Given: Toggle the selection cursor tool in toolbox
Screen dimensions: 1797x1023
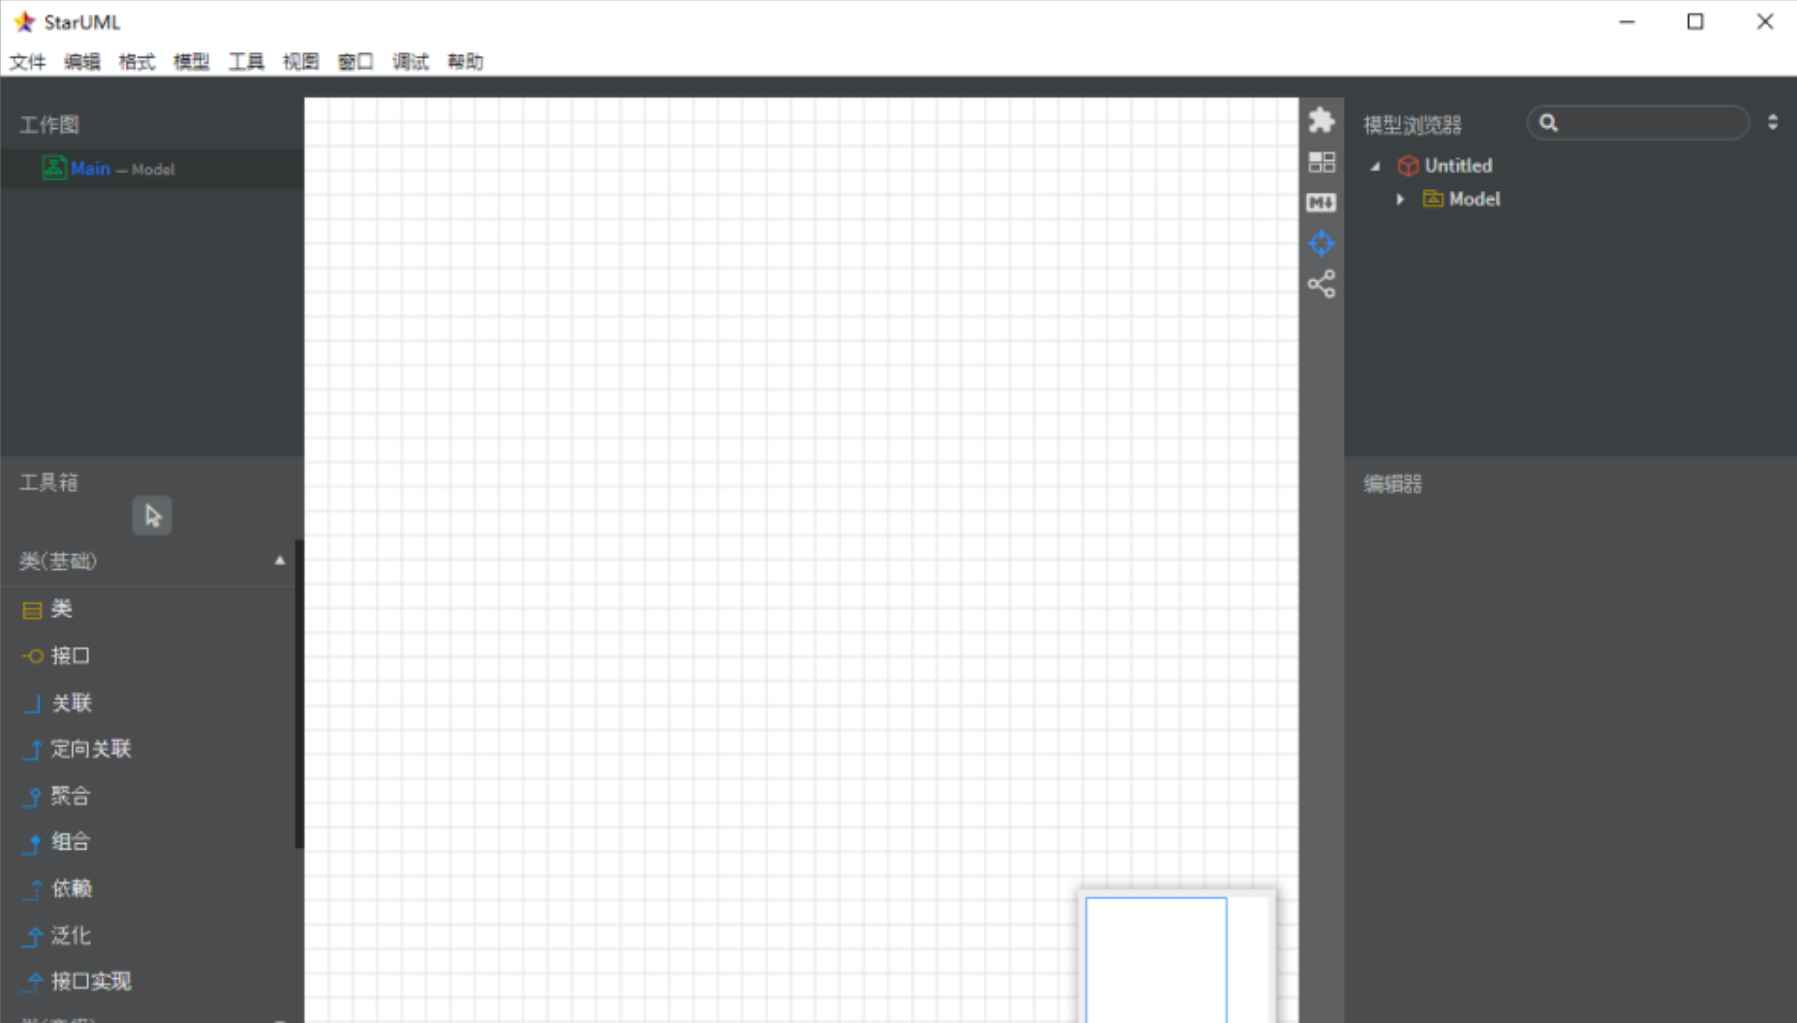Looking at the screenshot, I should click(151, 515).
